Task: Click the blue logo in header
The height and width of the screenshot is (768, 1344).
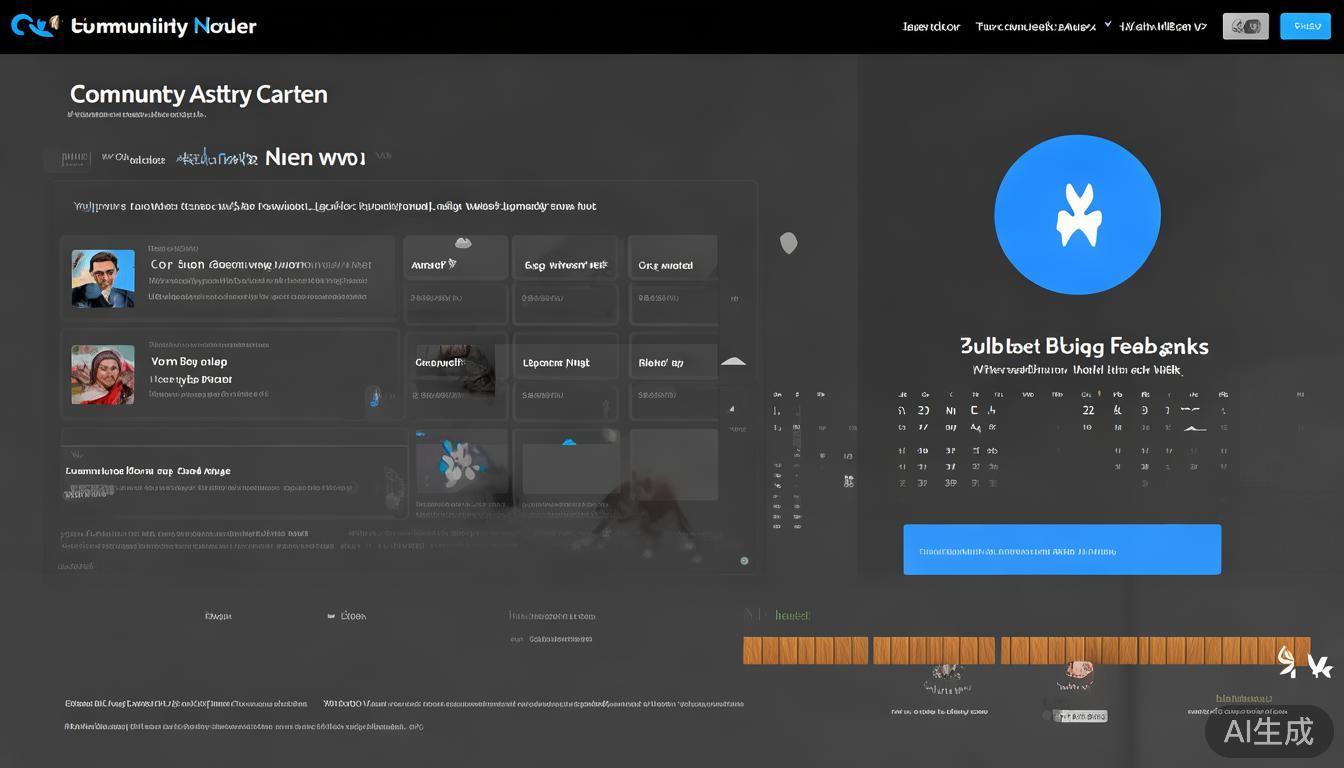Action: 35,25
